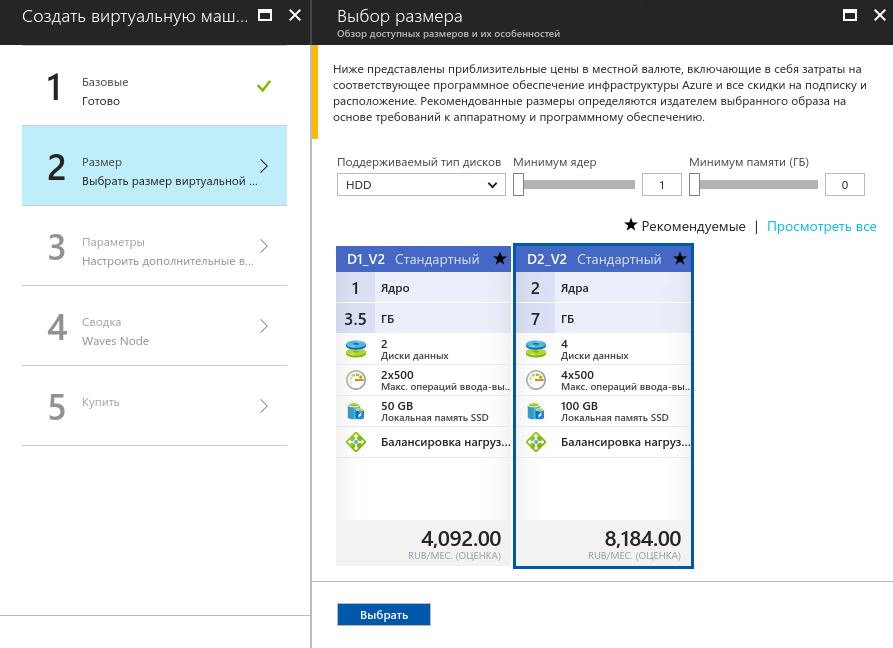Click the minimum cores slider handle
Screen dimensions: 893x648
(519, 185)
